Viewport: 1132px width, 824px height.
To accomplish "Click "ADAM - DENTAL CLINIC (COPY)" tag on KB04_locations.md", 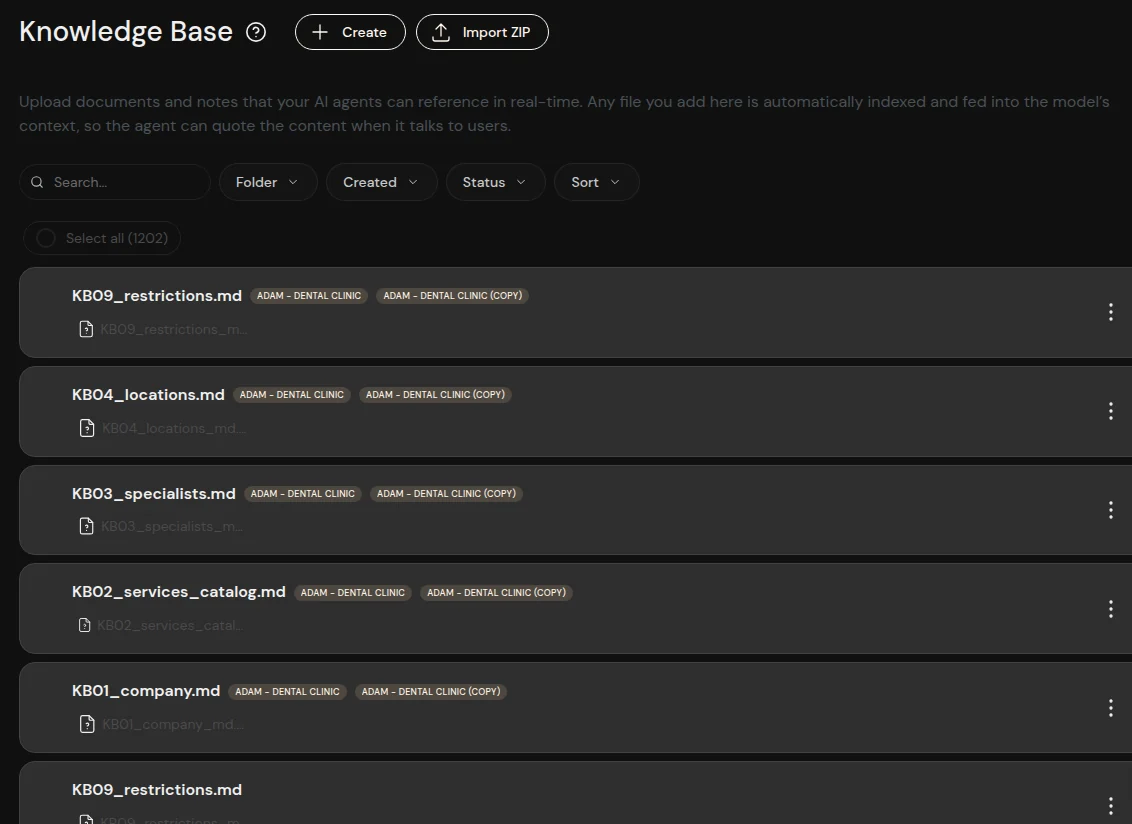I will coord(435,395).
